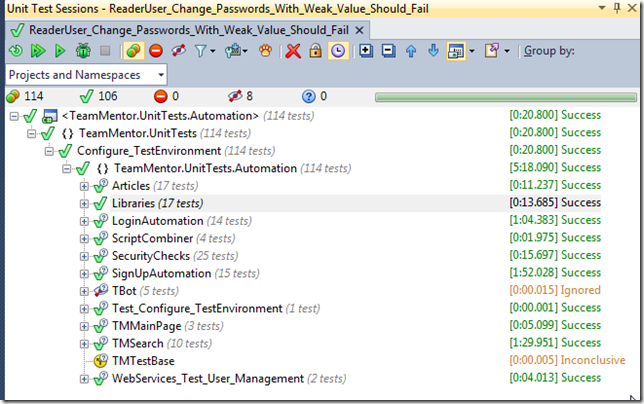Viewport: 644px width, 404px height.
Task: Click ignored tests counter 8
Action: [240, 96]
